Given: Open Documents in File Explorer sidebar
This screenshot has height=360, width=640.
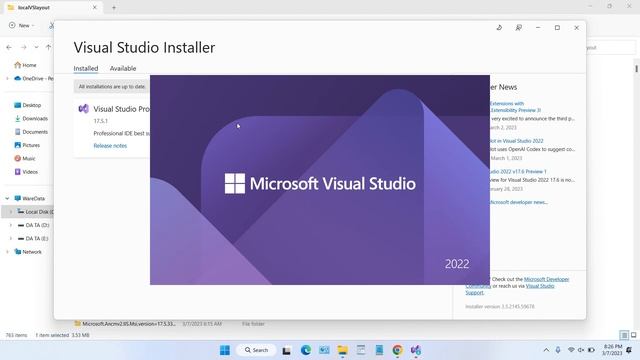Looking at the screenshot, I should point(31,132).
